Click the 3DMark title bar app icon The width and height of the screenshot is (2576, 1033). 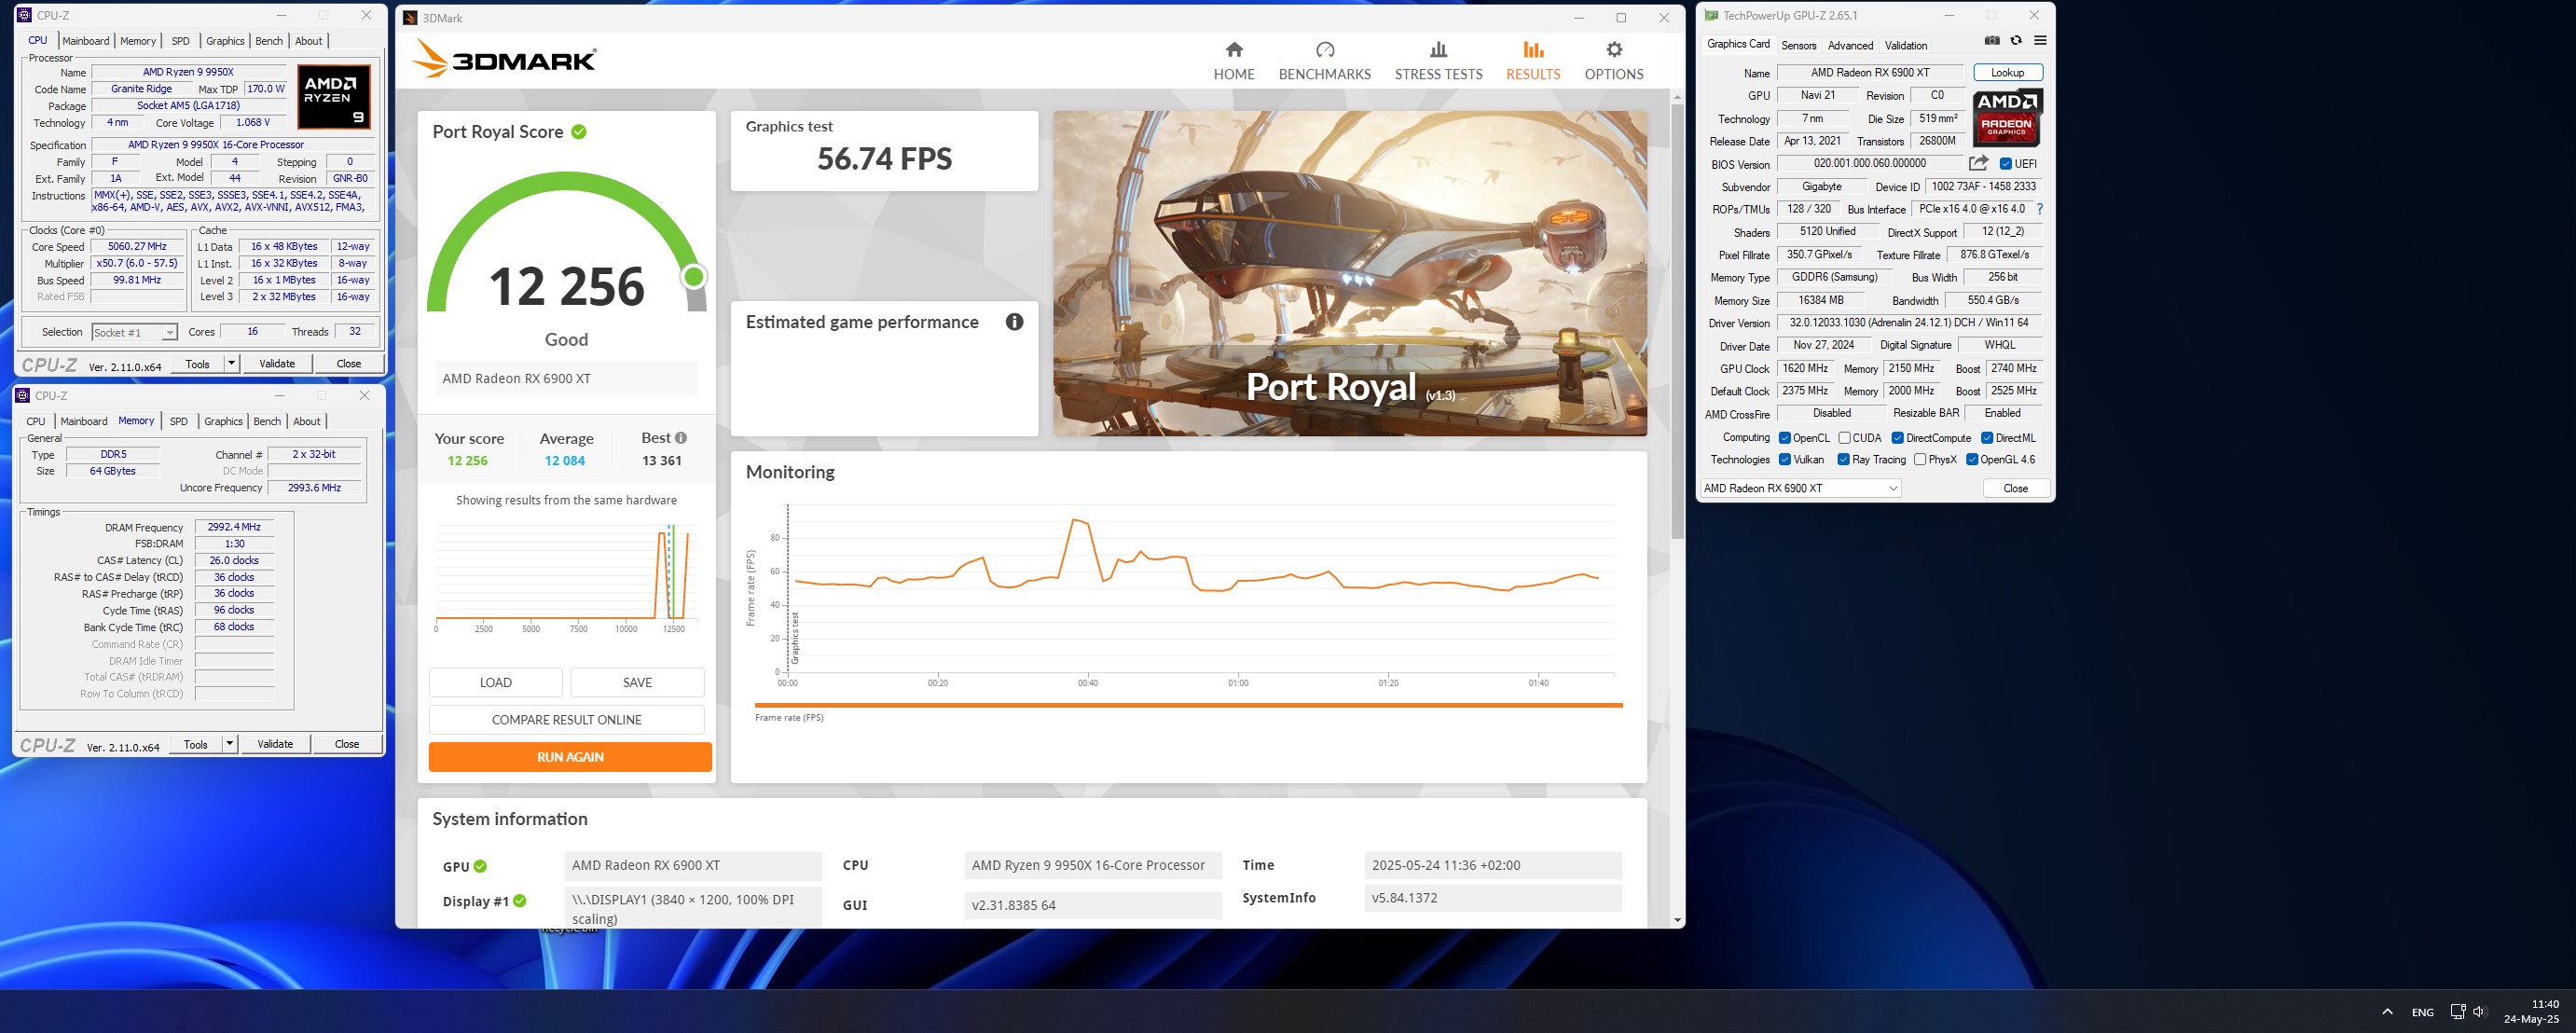(x=410, y=18)
